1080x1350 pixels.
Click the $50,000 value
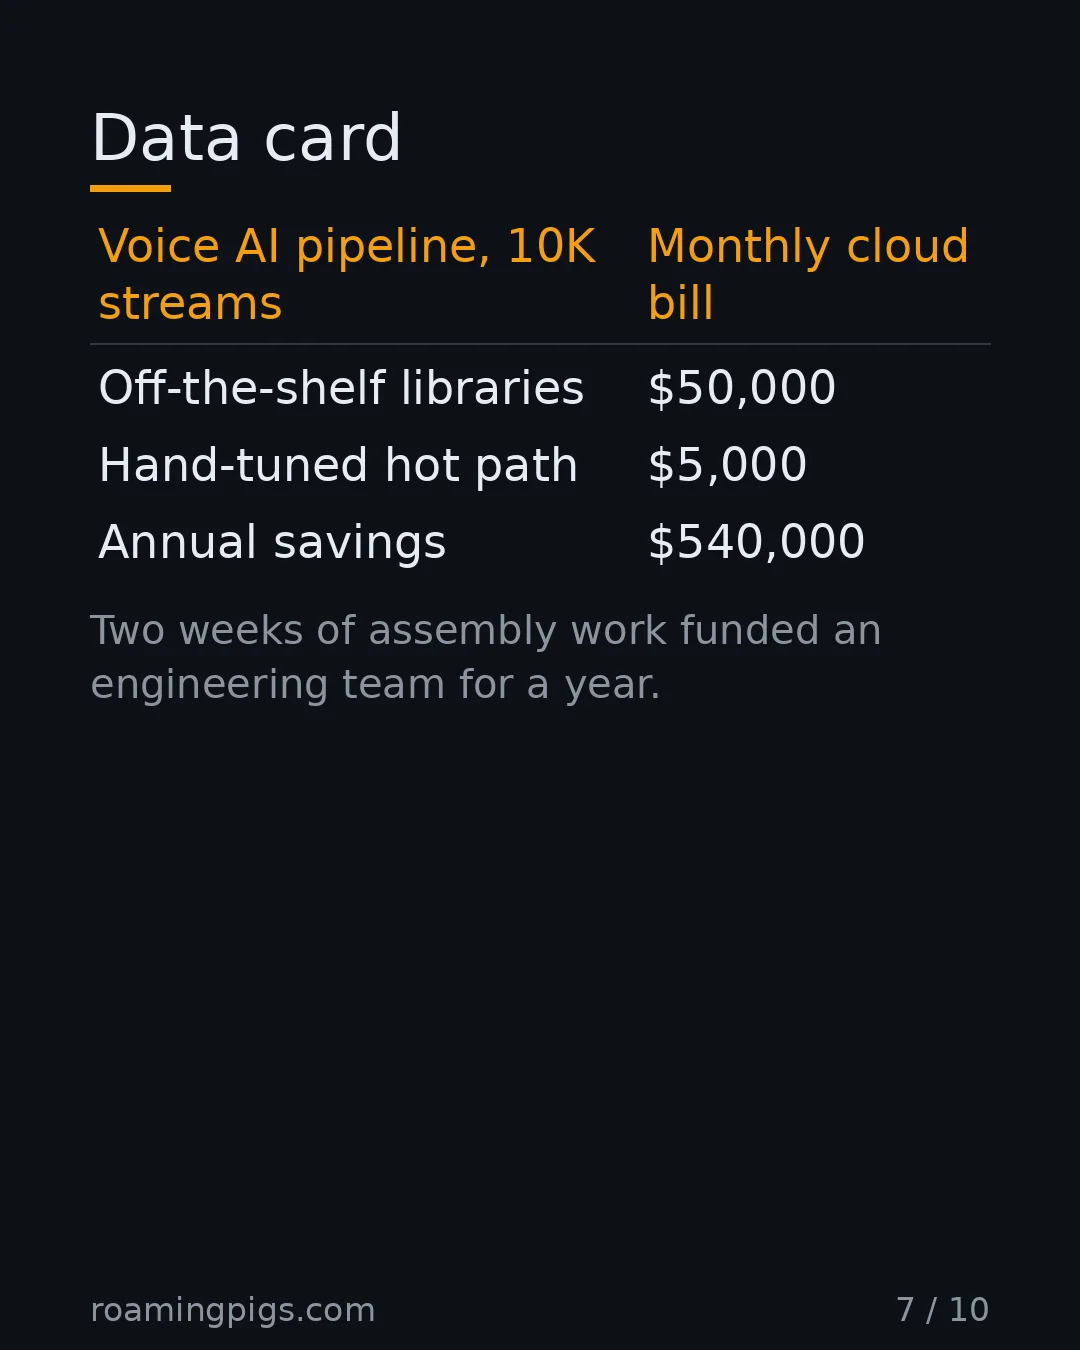pyautogui.click(x=742, y=388)
